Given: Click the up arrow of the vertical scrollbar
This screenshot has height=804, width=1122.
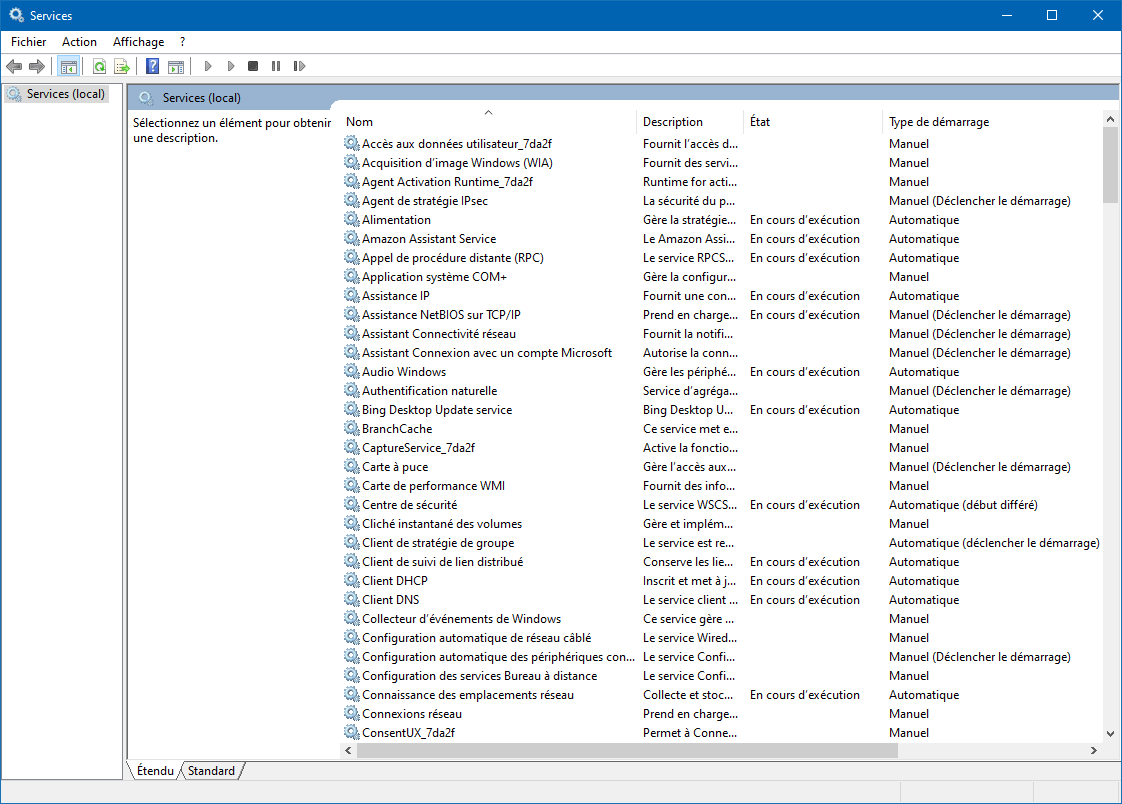Looking at the screenshot, I should coord(1111,119).
